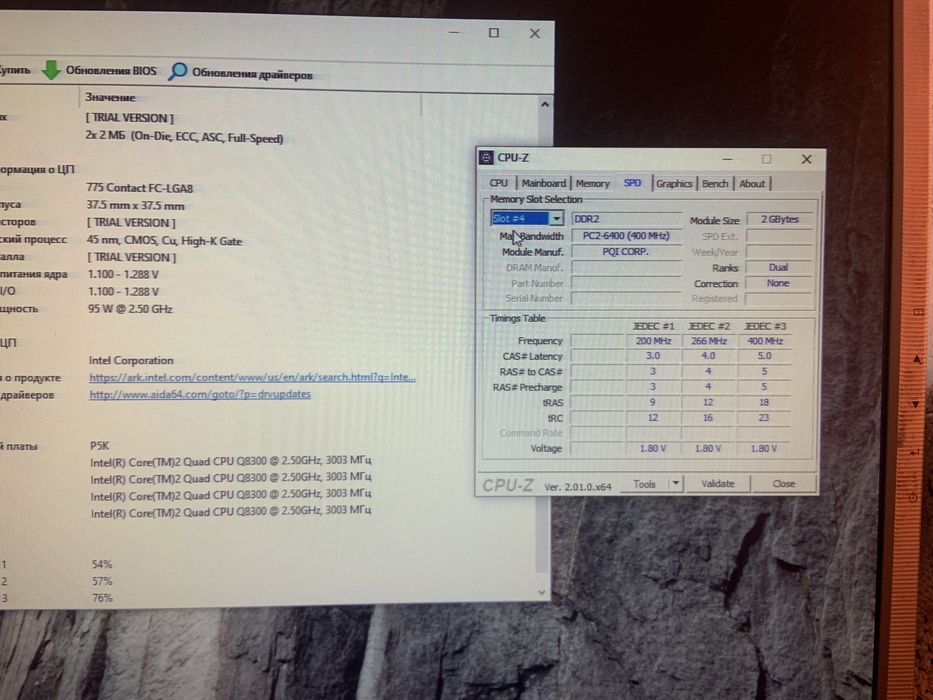The height and width of the screenshot is (700, 933).
Task: Maximize the AIDA64 window
Action: [493, 33]
